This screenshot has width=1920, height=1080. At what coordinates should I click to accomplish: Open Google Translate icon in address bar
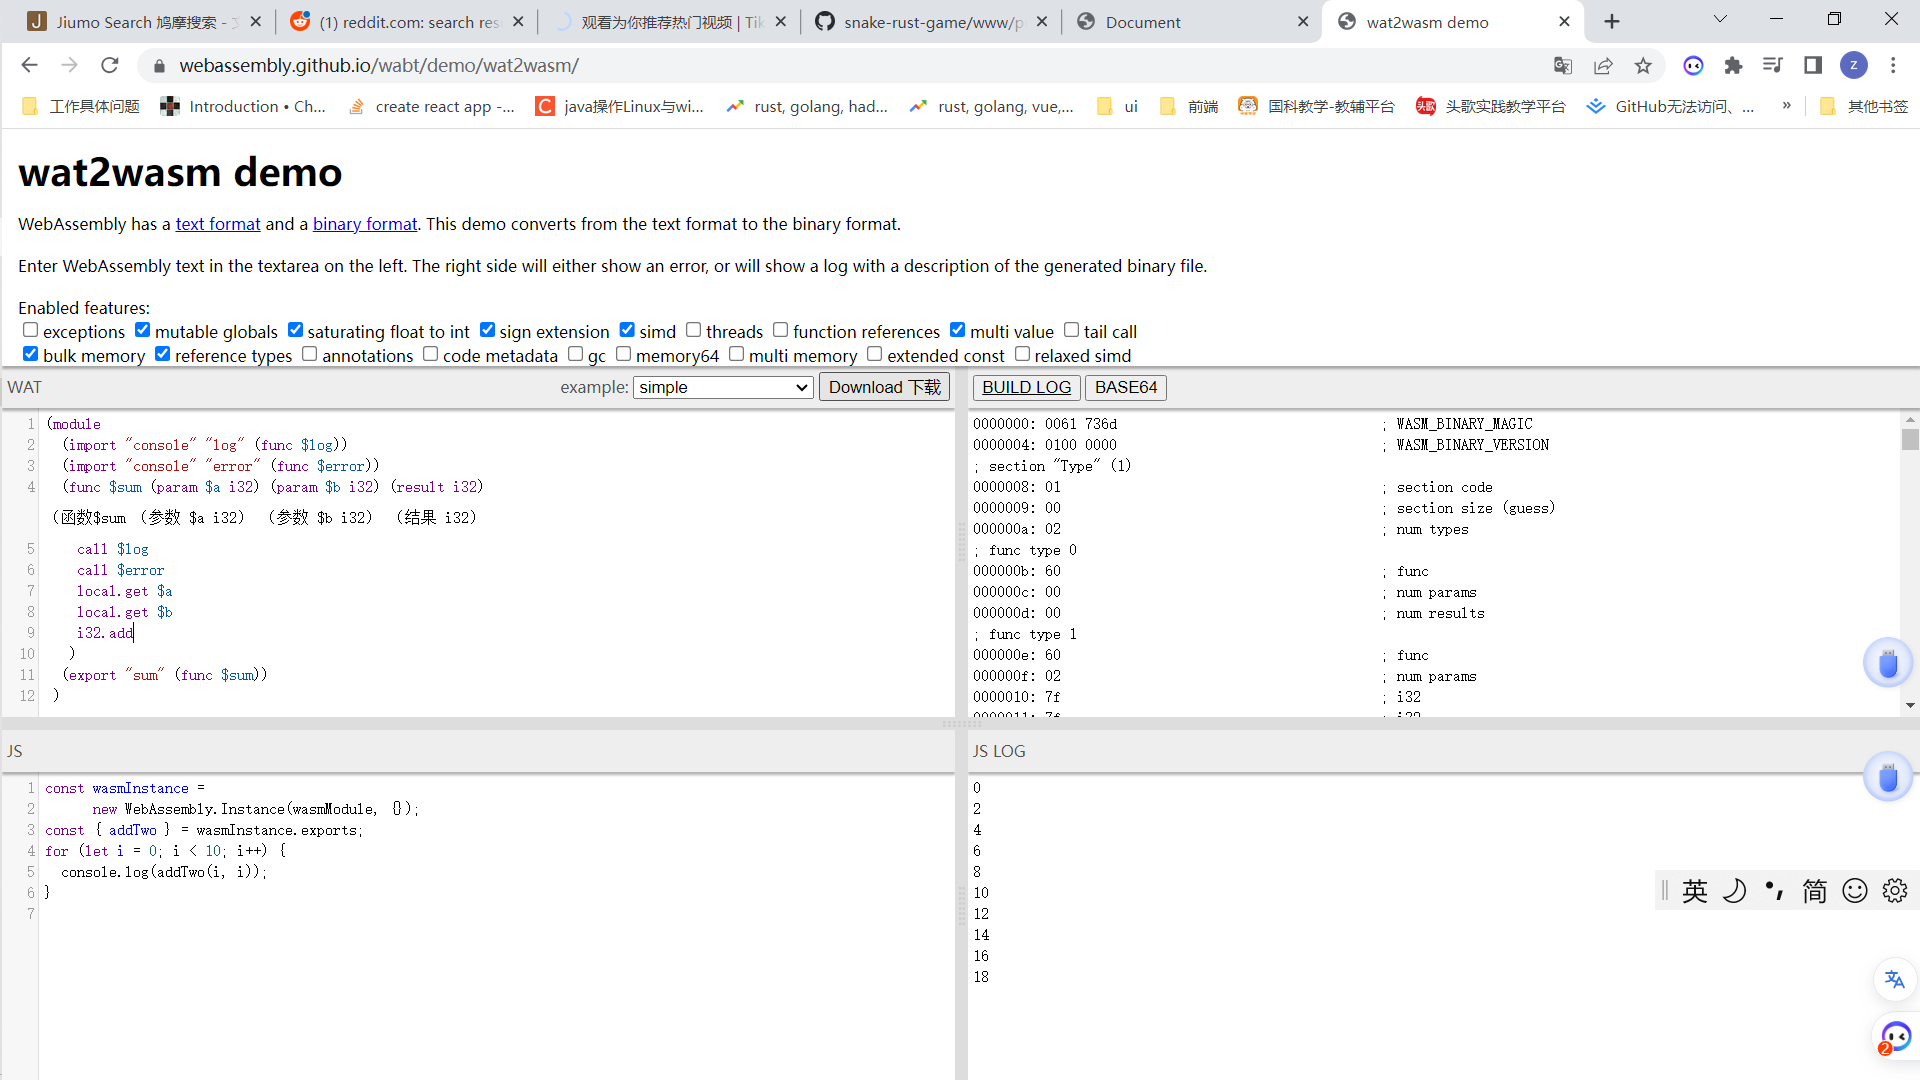tap(1562, 65)
